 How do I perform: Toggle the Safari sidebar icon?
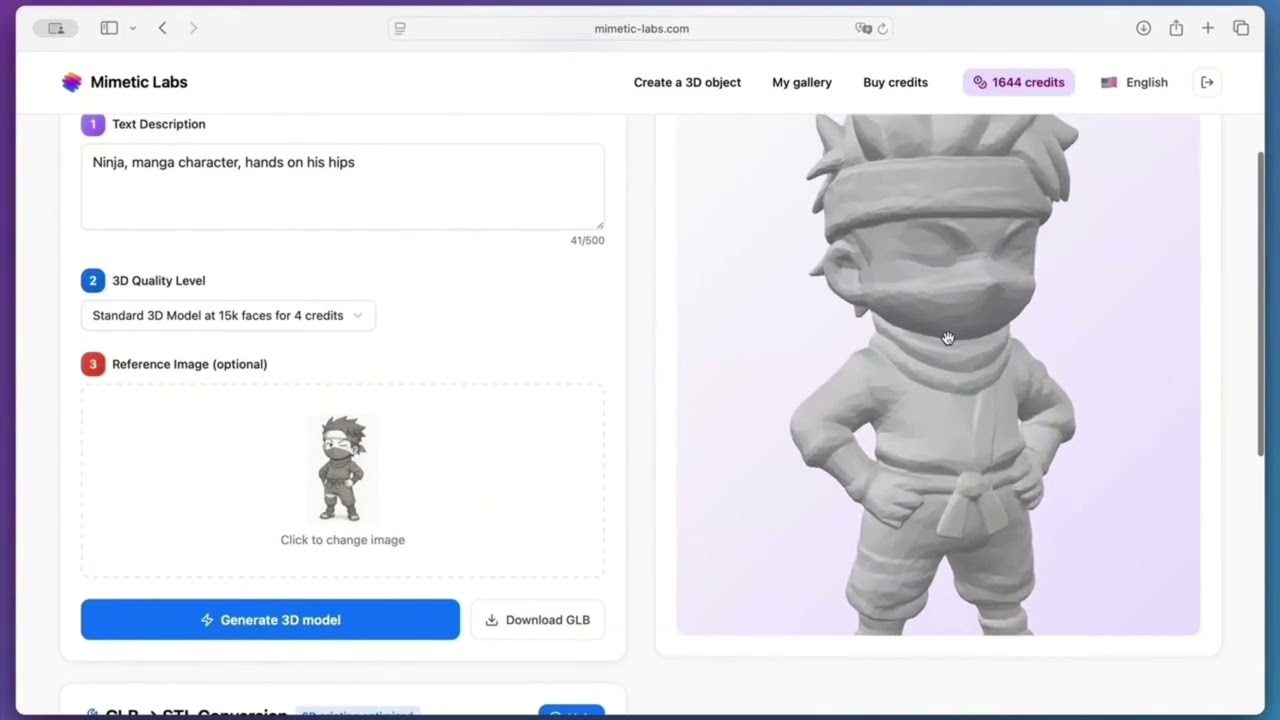pyautogui.click(x=109, y=28)
